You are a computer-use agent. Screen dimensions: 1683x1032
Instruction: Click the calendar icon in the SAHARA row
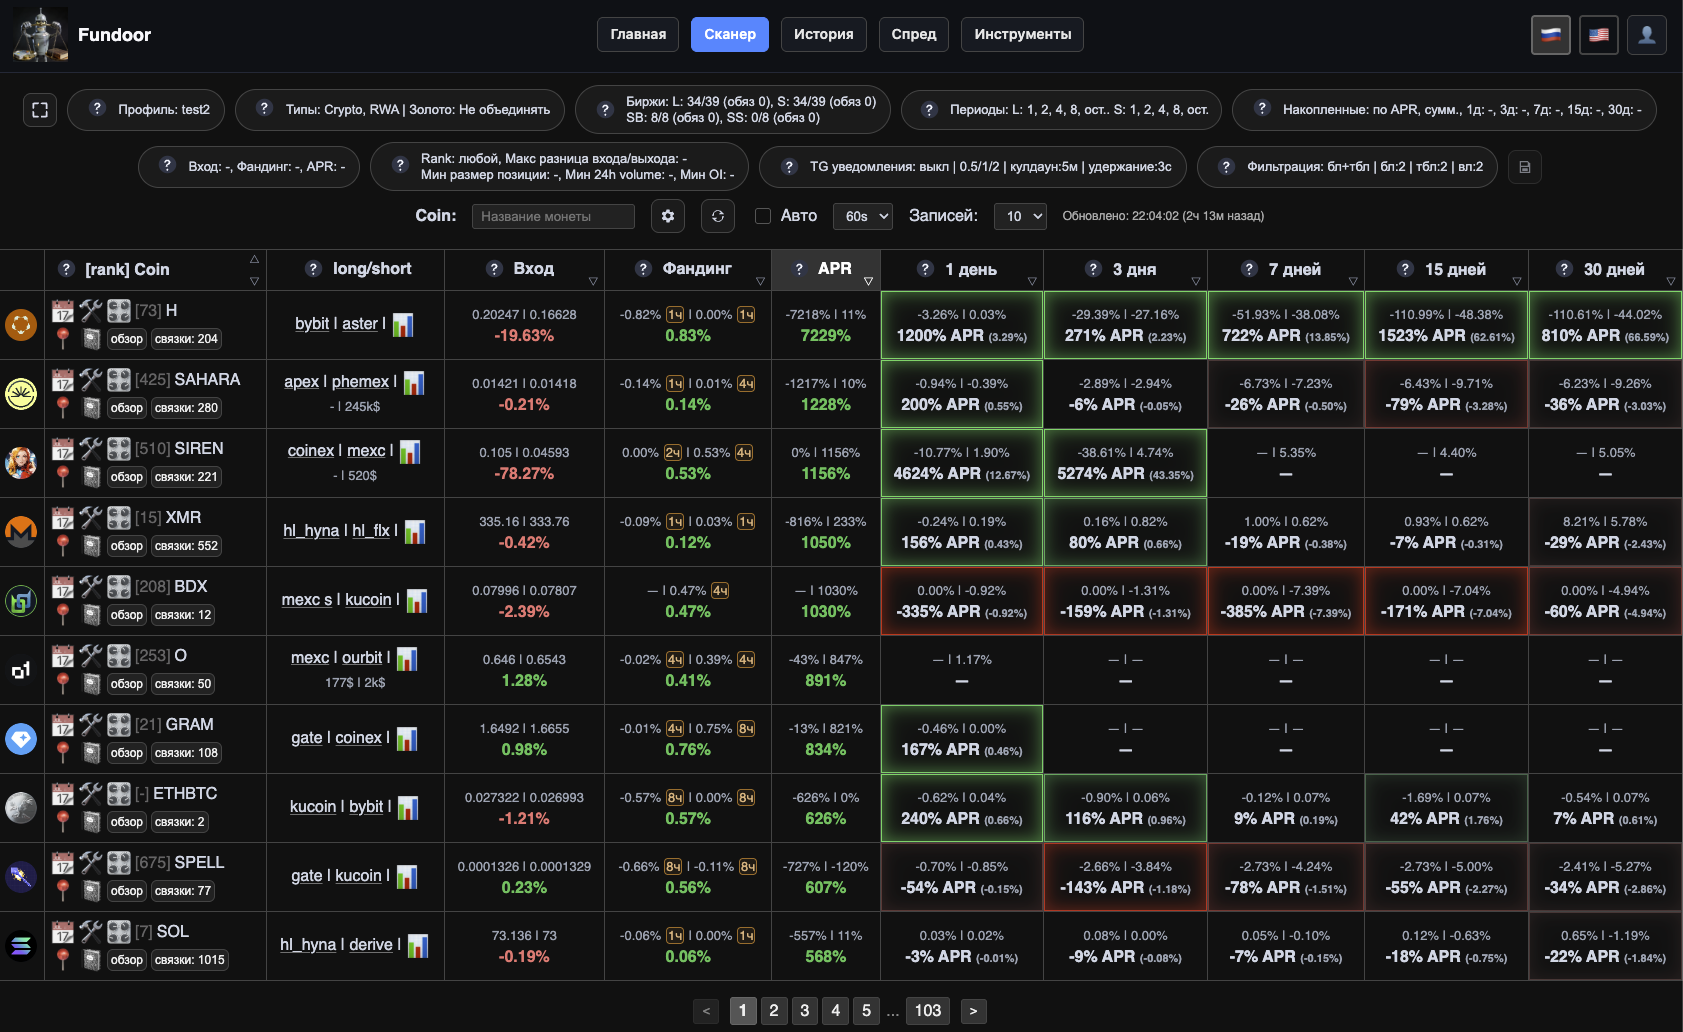click(63, 380)
